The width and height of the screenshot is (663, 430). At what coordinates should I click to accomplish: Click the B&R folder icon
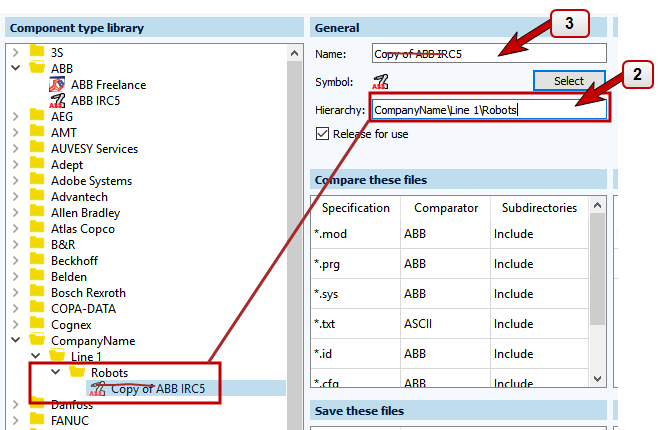(37, 244)
